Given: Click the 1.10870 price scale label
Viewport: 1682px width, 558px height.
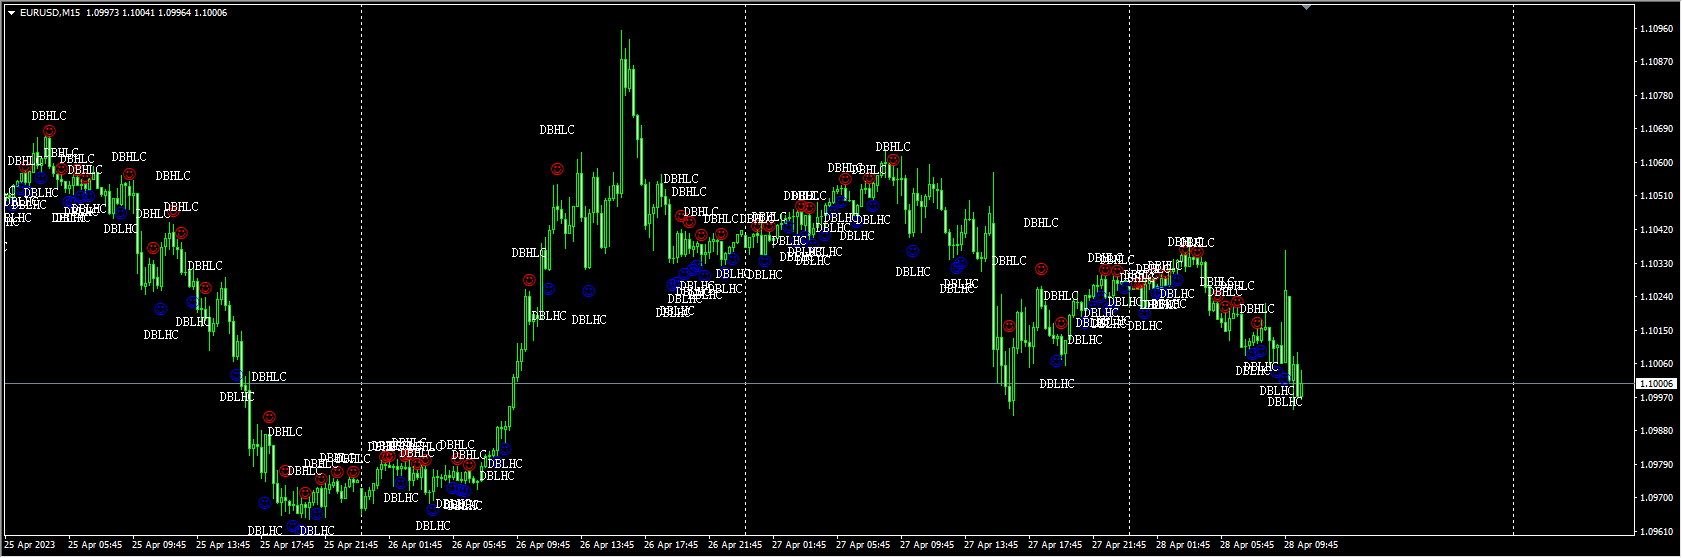Looking at the screenshot, I should pyautogui.click(x=1657, y=62).
